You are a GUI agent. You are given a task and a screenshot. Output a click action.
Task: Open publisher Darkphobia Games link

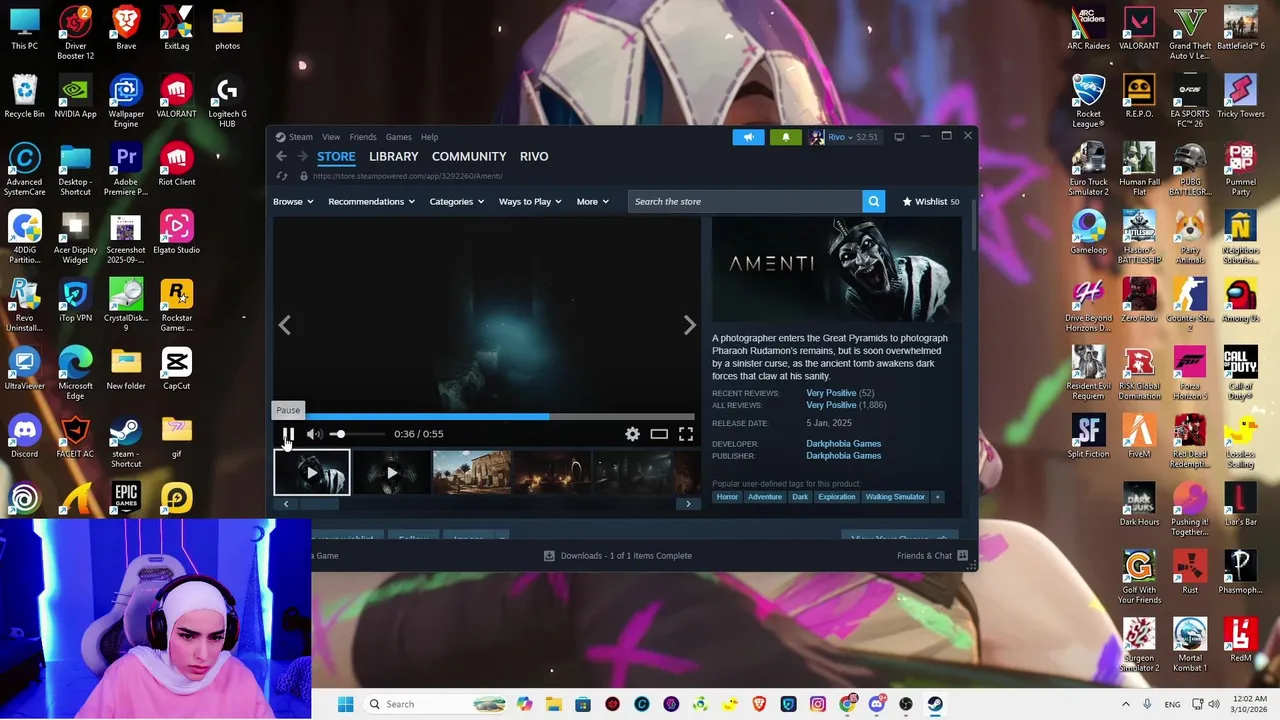coord(843,456)
